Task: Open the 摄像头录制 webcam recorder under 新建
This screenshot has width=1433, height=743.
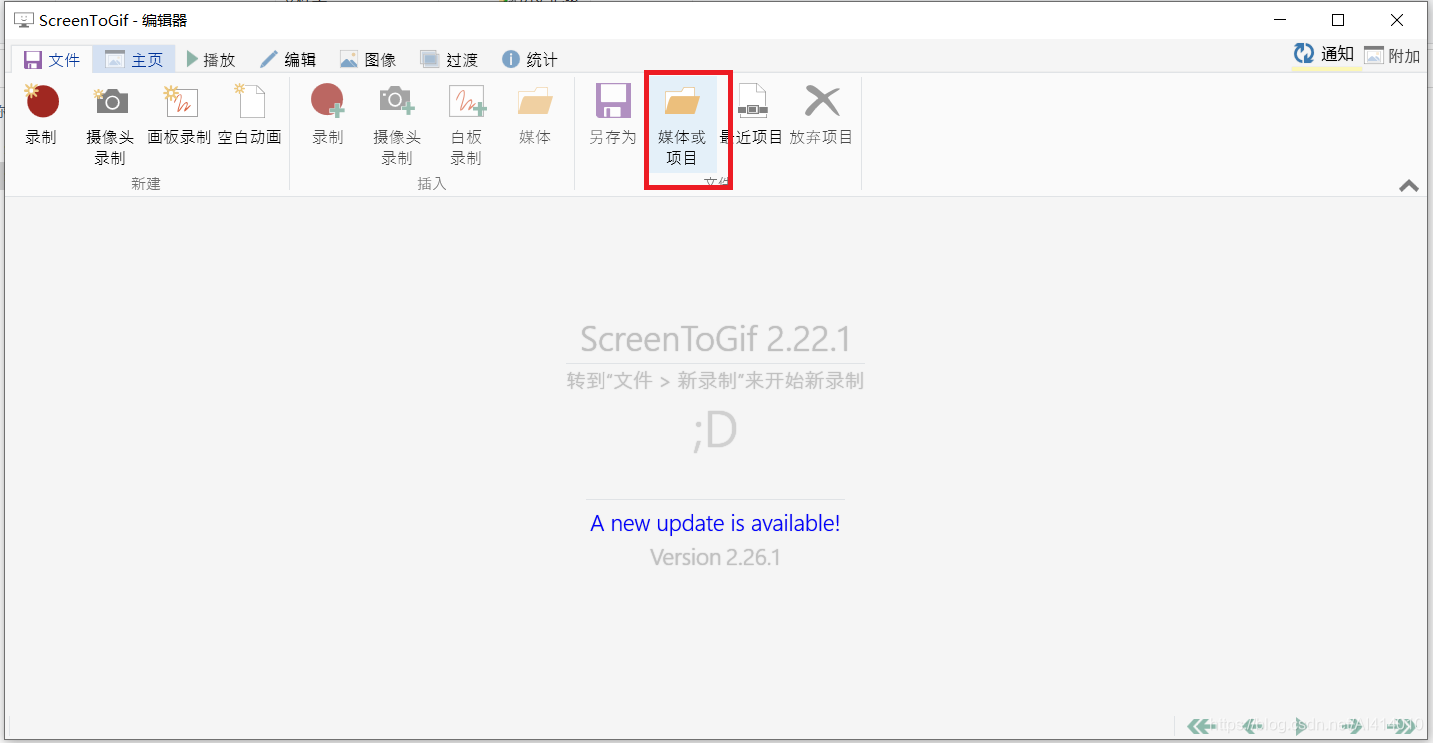Action: click(x=110, y=125)
